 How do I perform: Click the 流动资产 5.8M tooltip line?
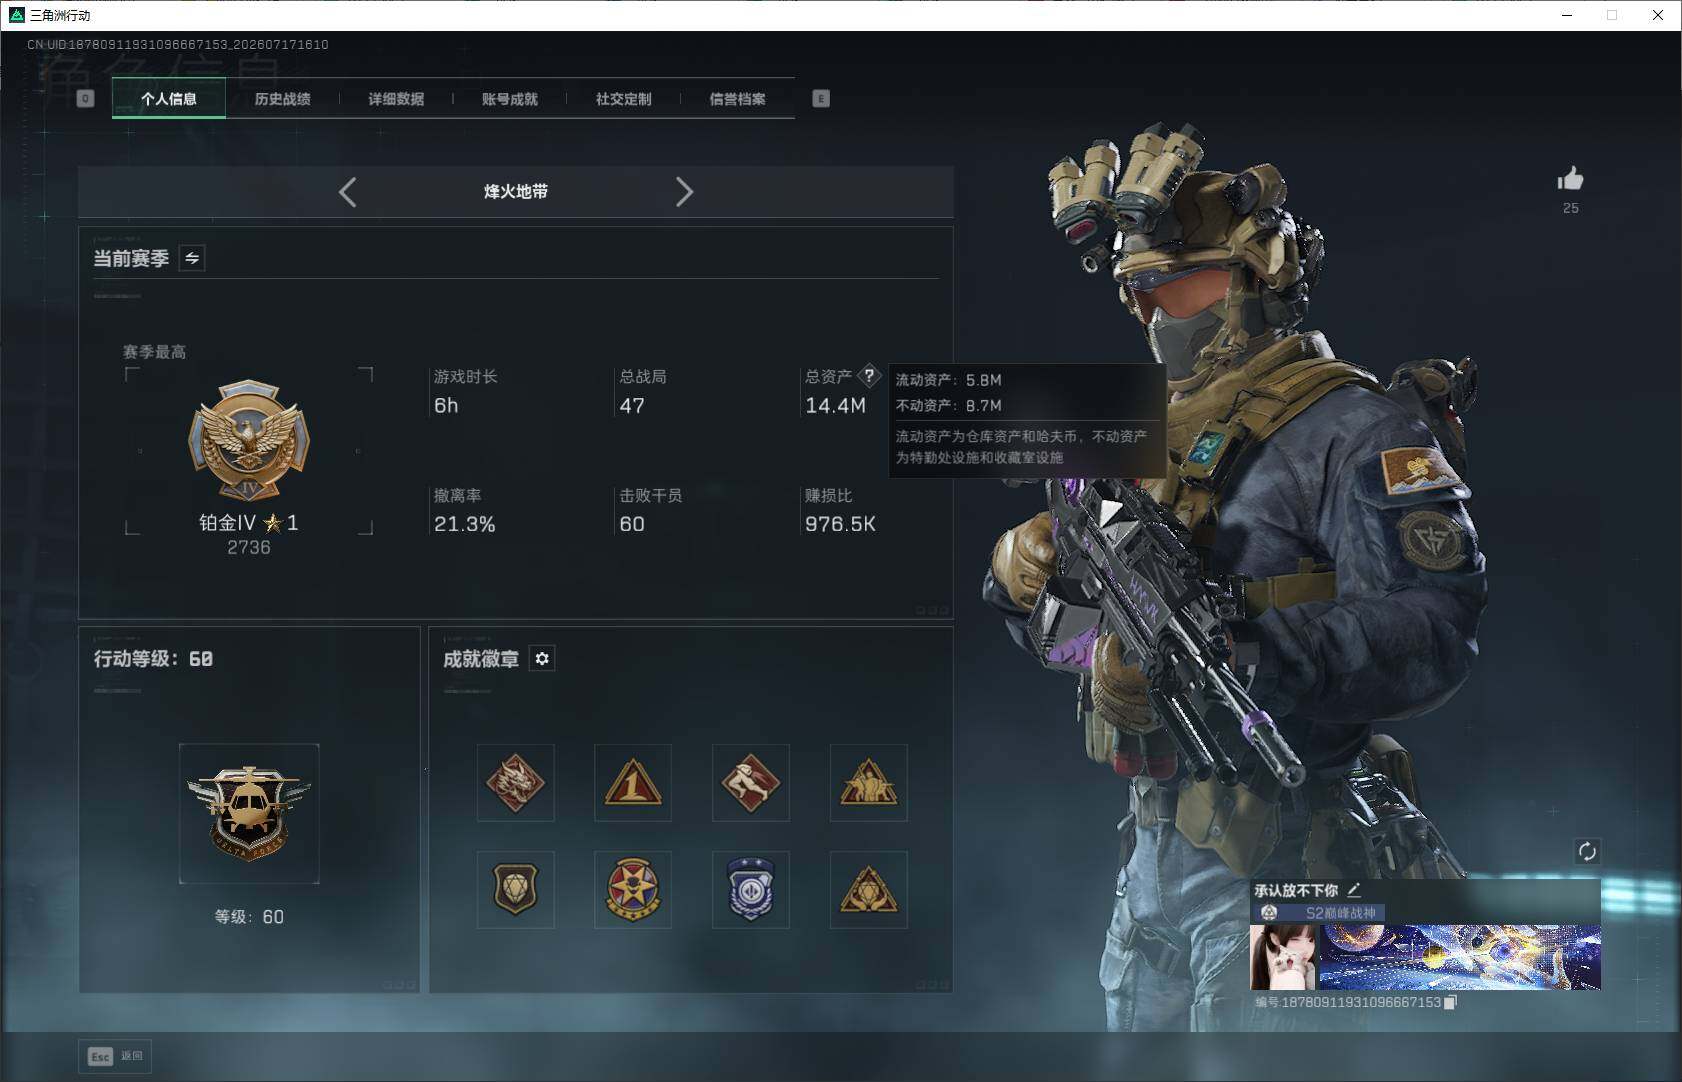[x=948, y=380]
